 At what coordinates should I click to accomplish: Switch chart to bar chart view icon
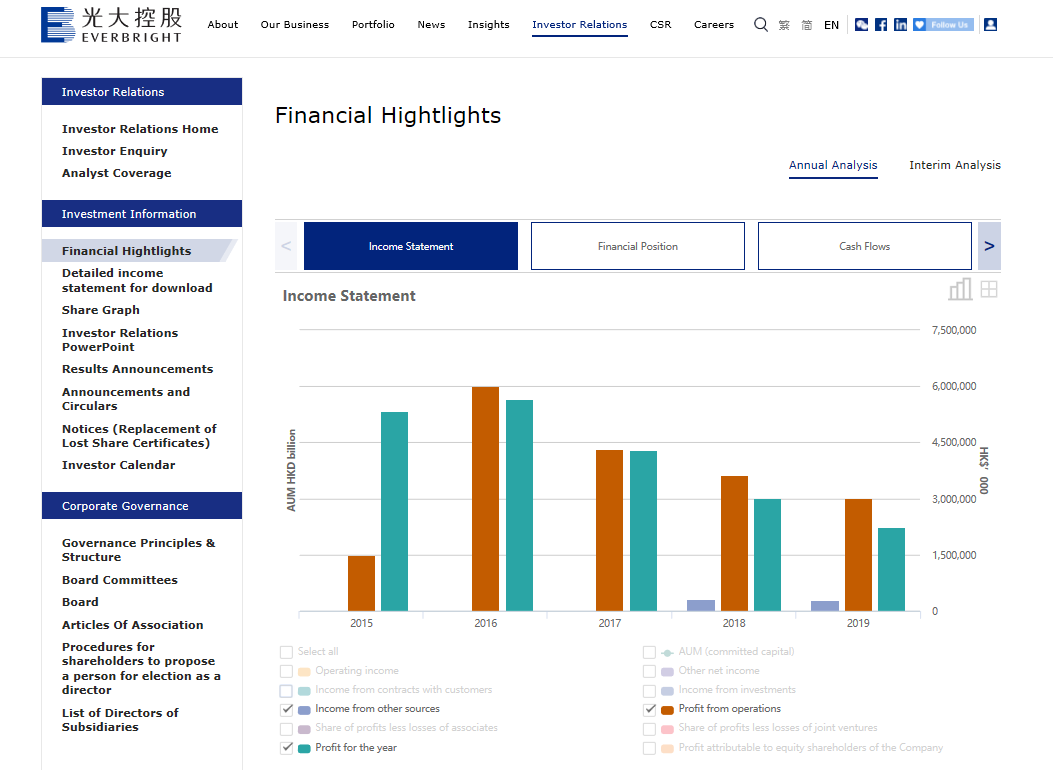959,289
